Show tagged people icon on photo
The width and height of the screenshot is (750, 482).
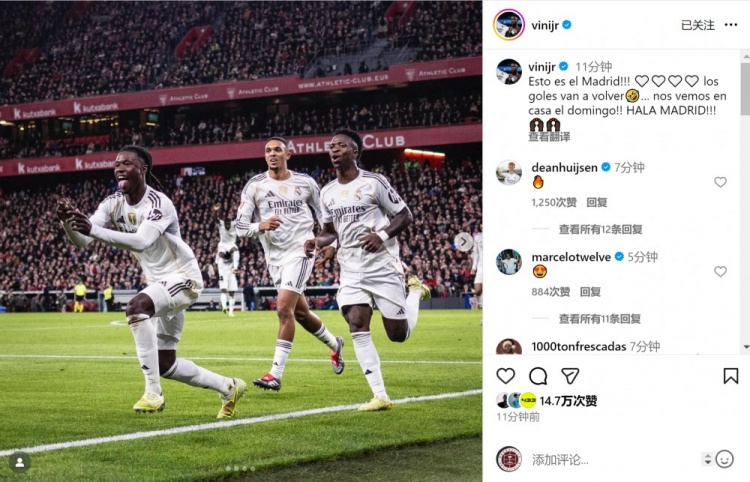20,462
